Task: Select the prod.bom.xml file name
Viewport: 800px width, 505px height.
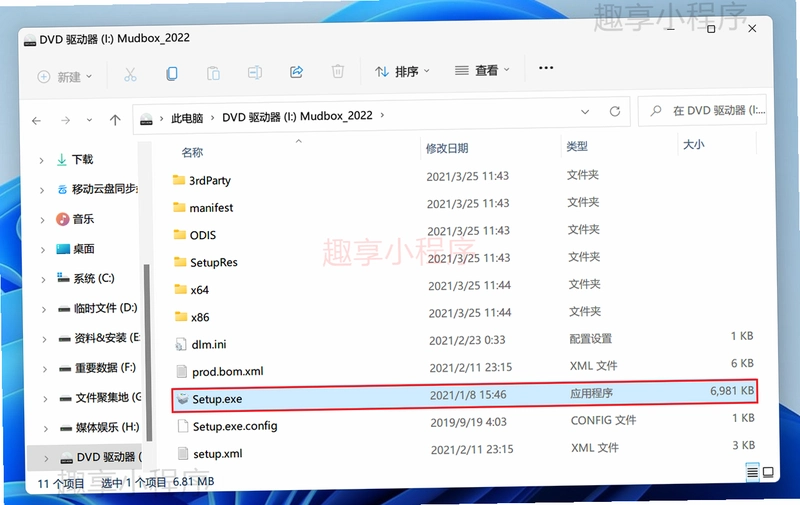Action: [x=228, y=372]
